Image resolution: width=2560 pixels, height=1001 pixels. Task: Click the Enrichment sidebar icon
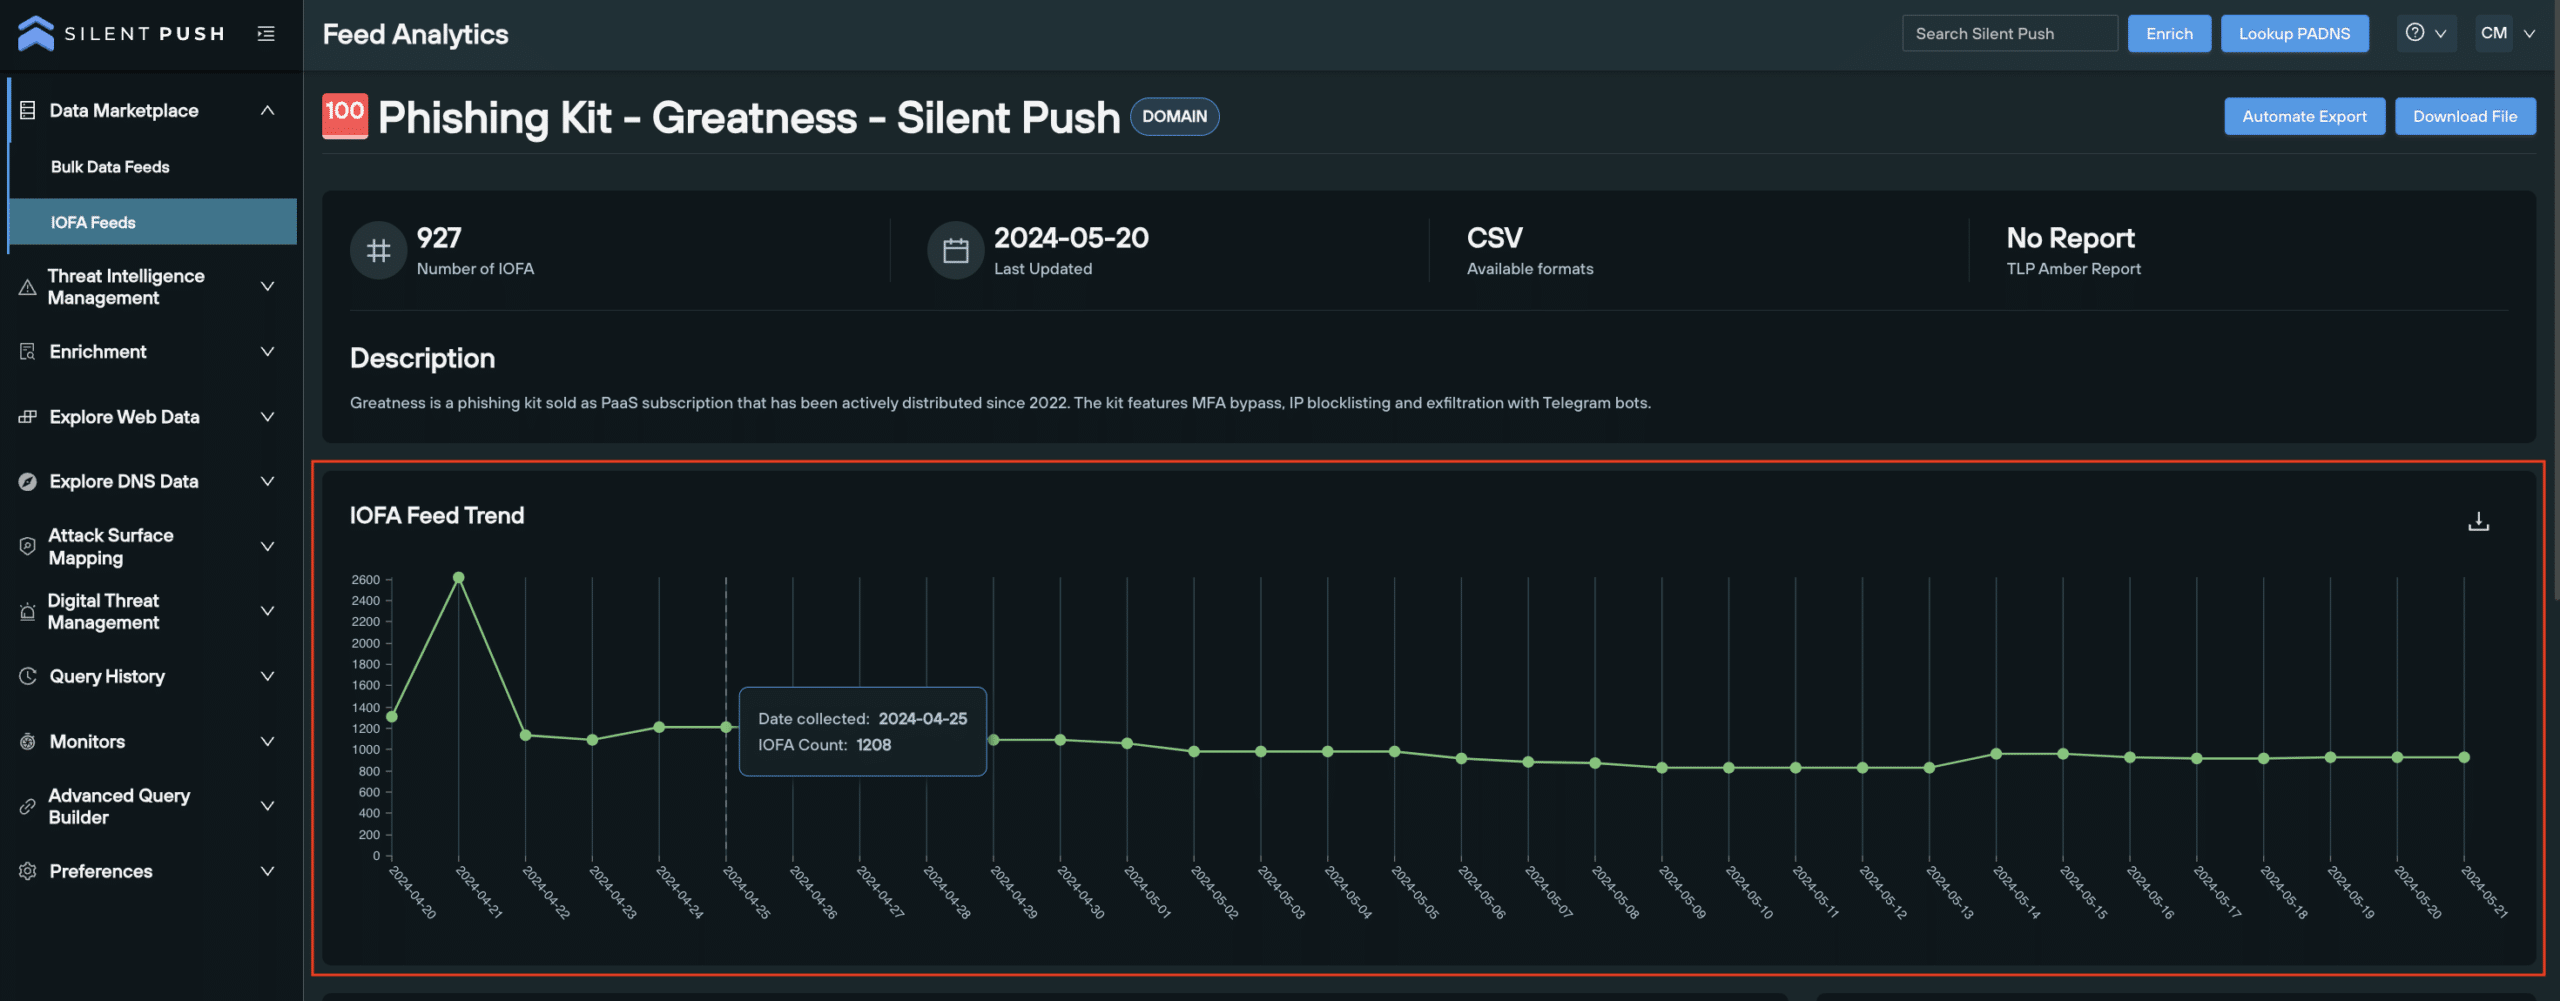pyautogui.click(x=28, y=352)
